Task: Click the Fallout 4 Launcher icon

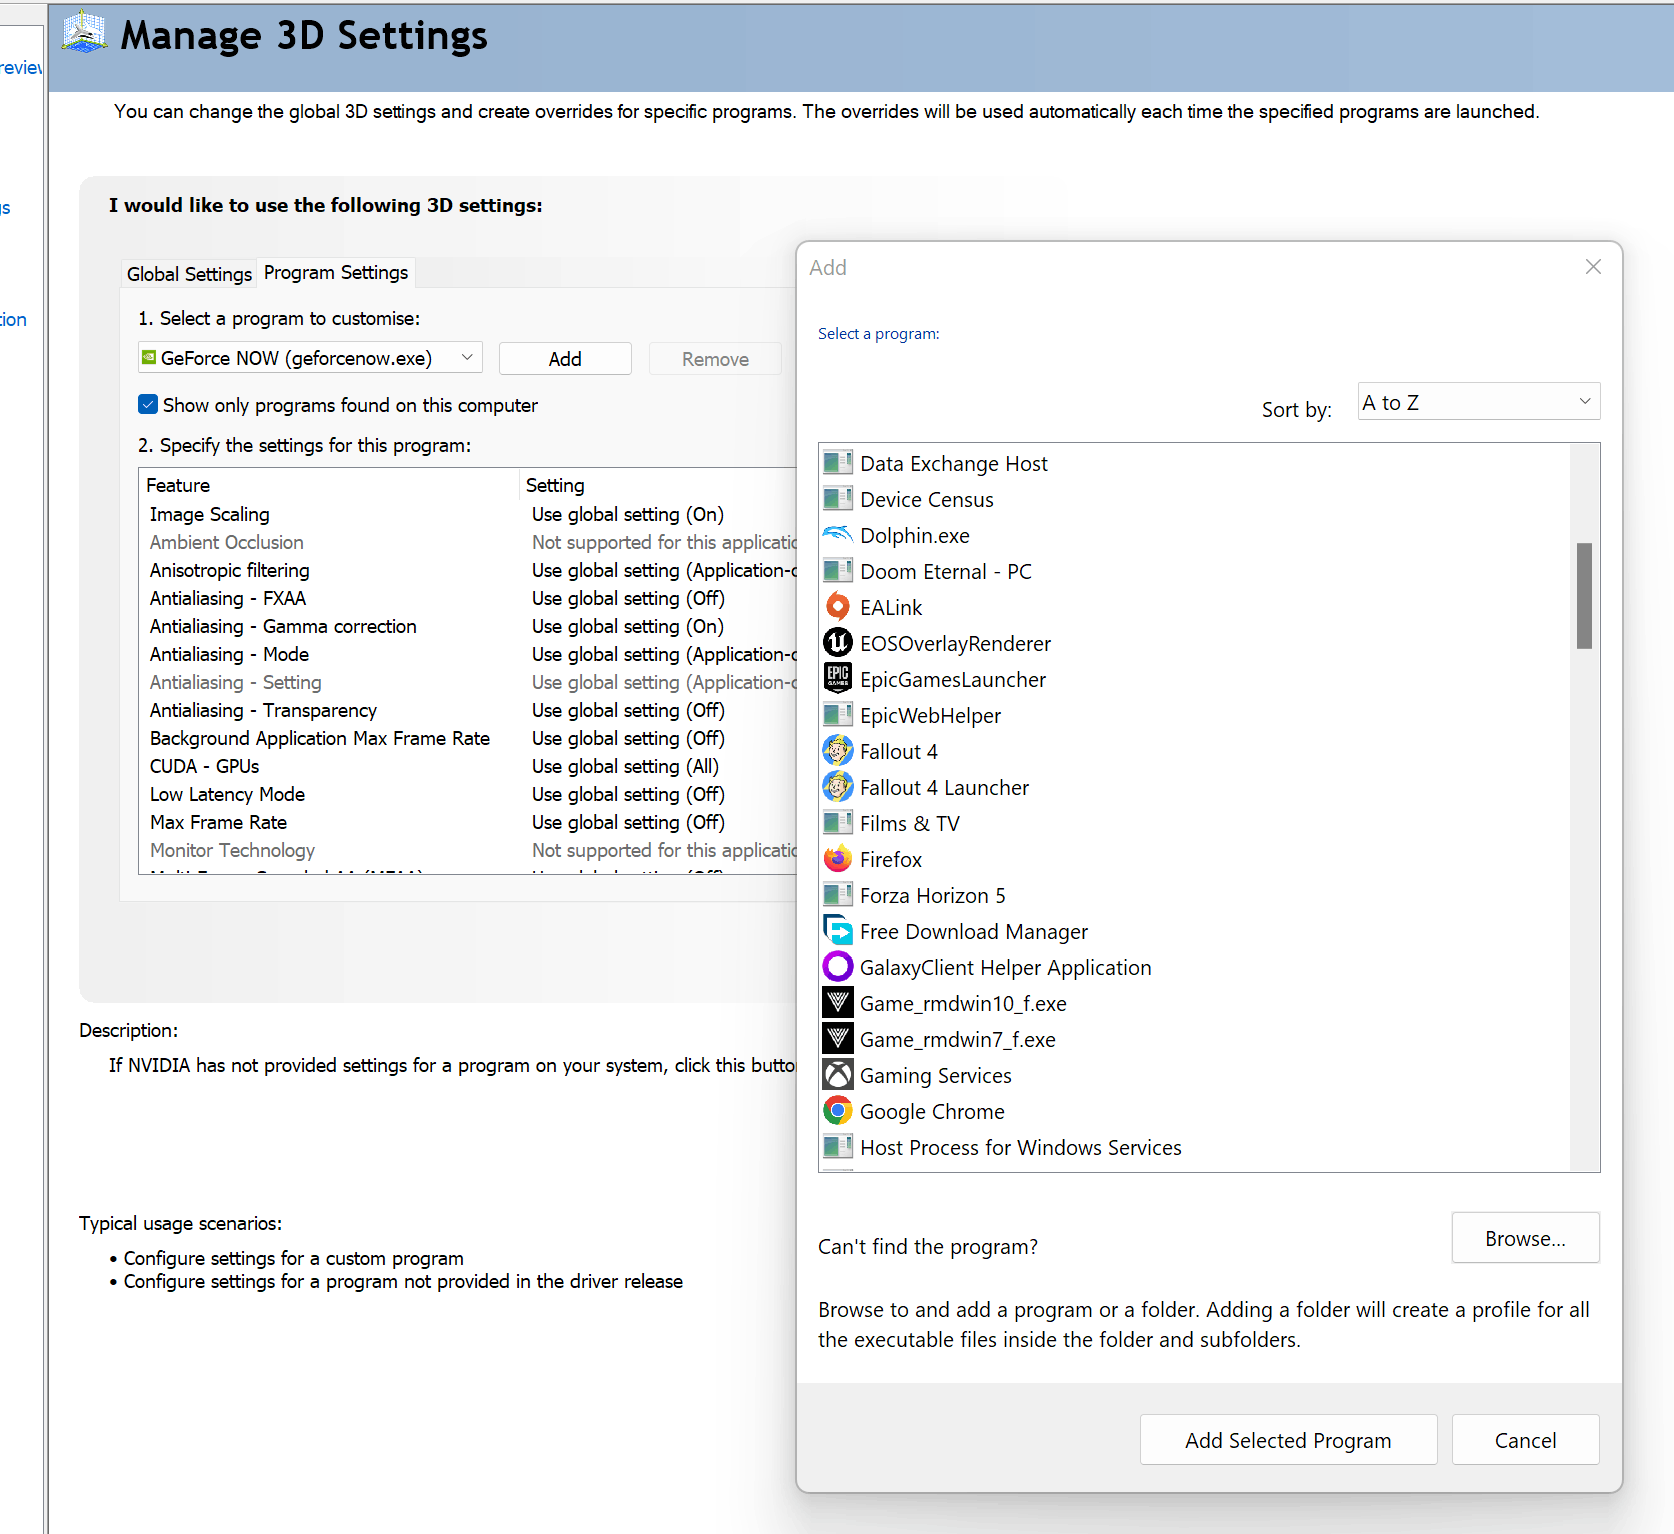Action: coord(838,787)
